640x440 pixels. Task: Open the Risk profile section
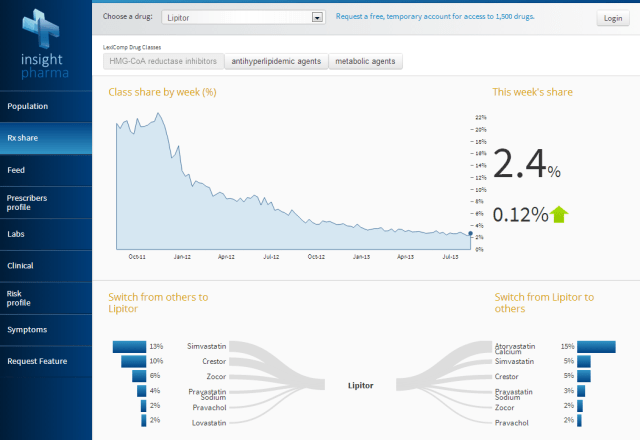pyautogui.click(x=46, y=298)
